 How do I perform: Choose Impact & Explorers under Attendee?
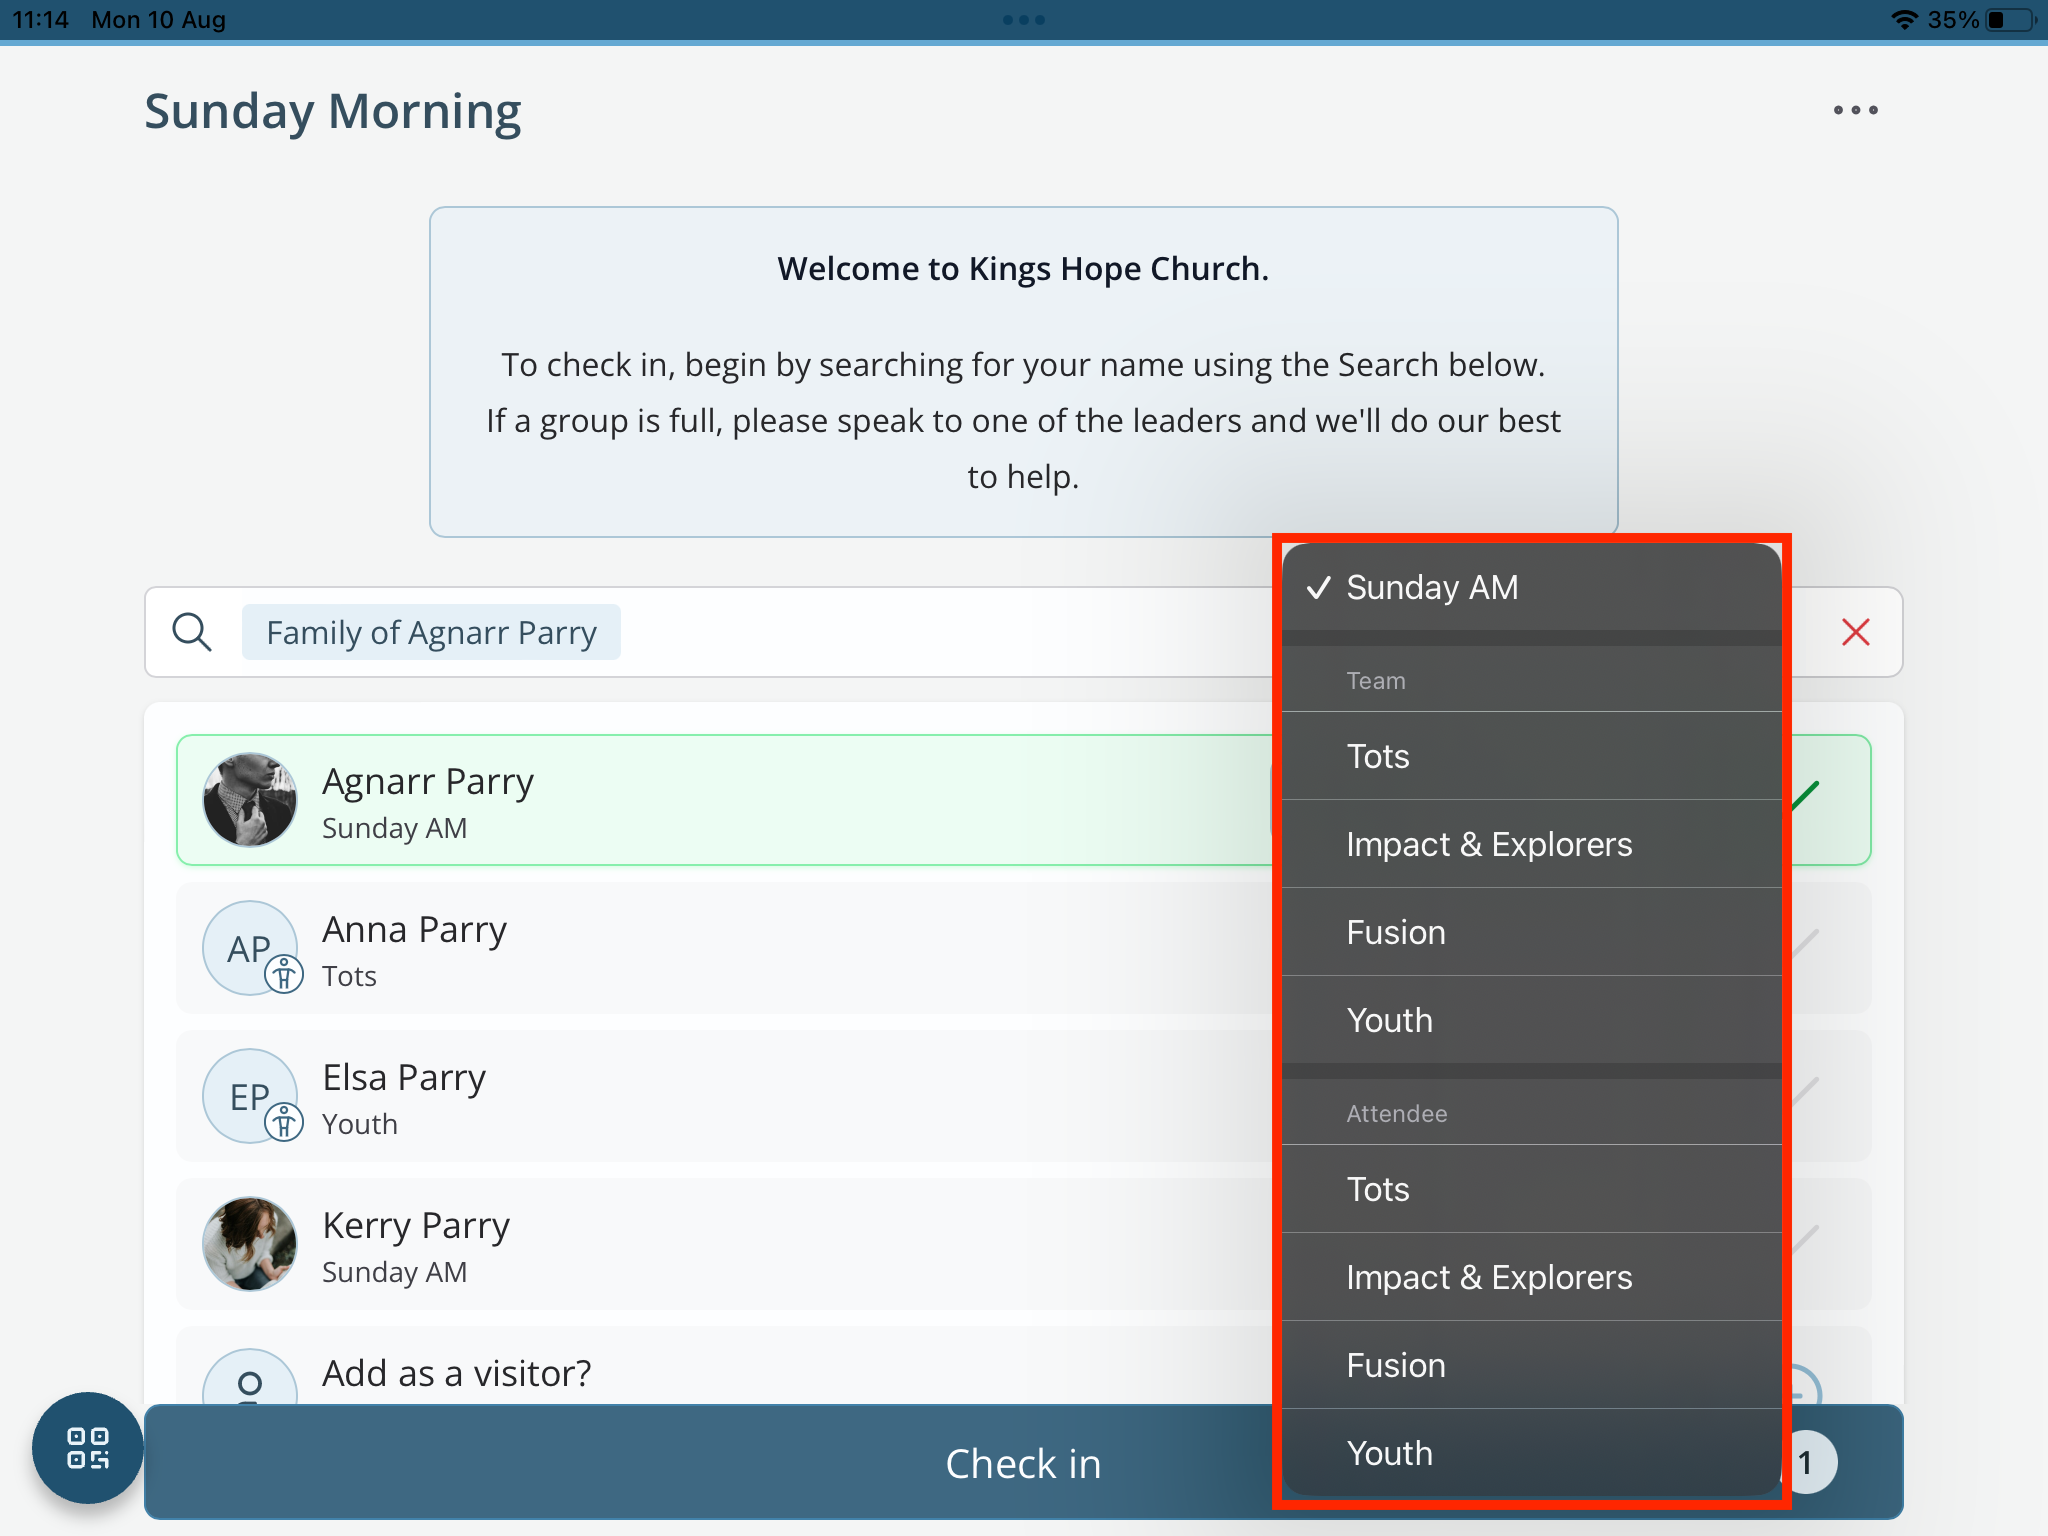1532,1277
